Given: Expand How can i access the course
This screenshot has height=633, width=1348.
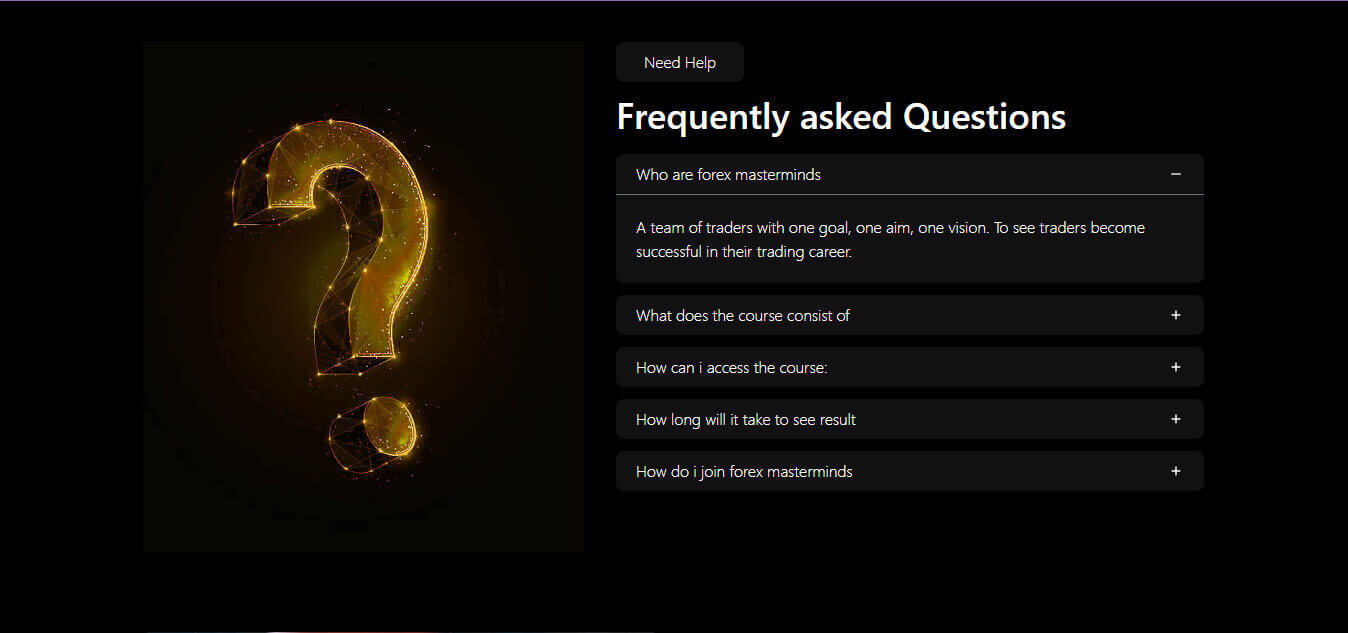Looking at the screenshot, I should pos(732,368).
